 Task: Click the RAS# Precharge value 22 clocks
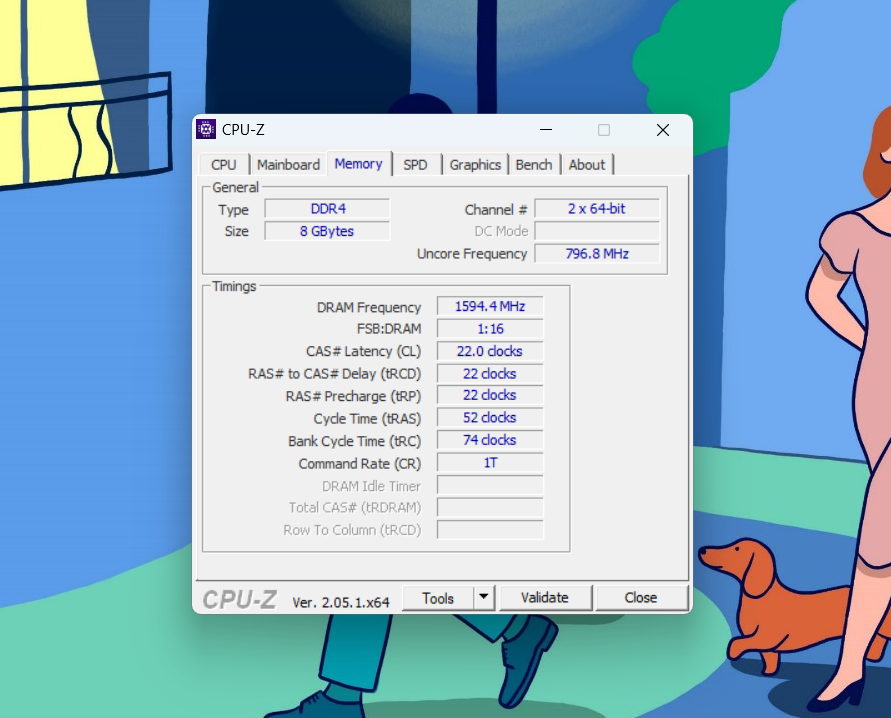(x=490, y=395)
